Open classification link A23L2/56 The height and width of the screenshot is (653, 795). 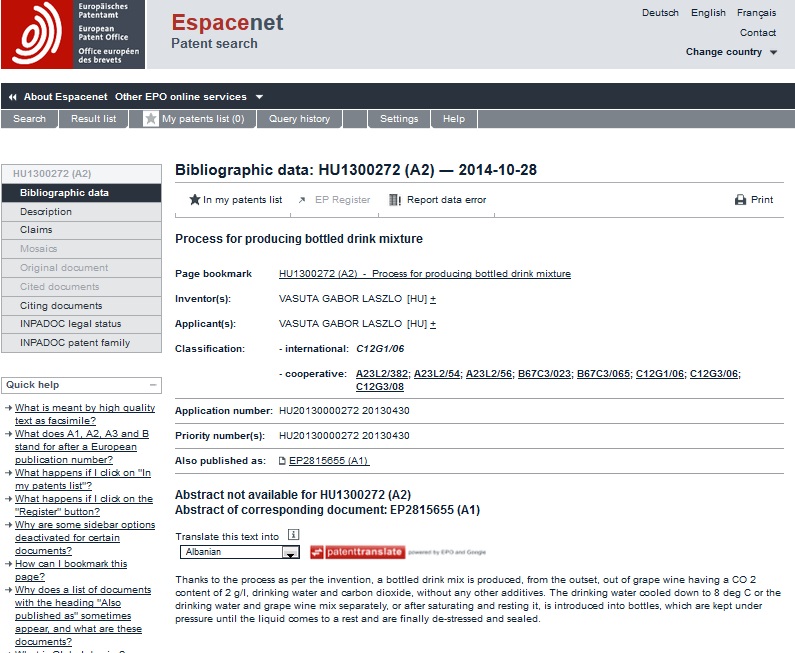click(x=489, y=374)
